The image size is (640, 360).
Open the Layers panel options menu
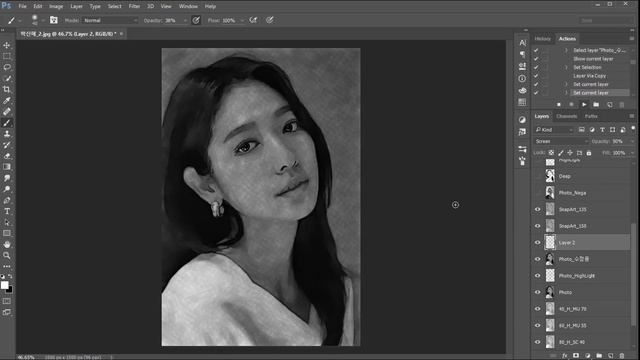pyautogui.click(x=631, y=116)
